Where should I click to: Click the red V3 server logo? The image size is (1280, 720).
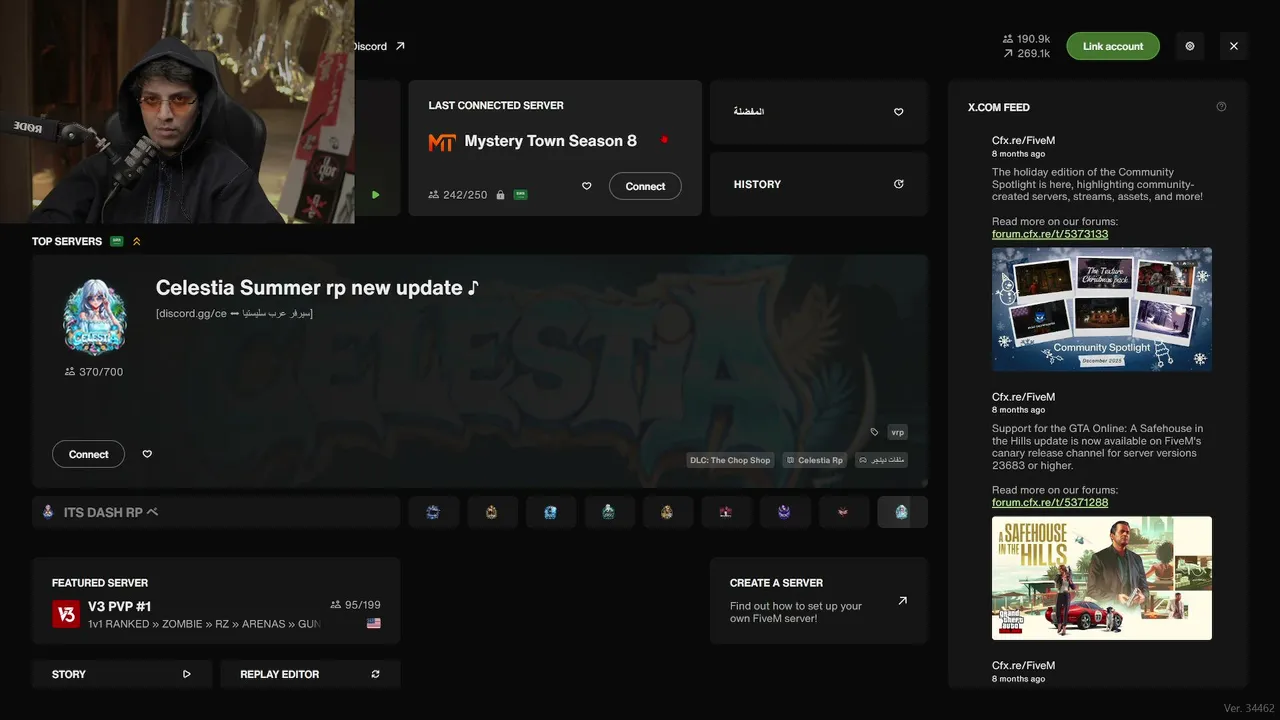tap(66, 614)
